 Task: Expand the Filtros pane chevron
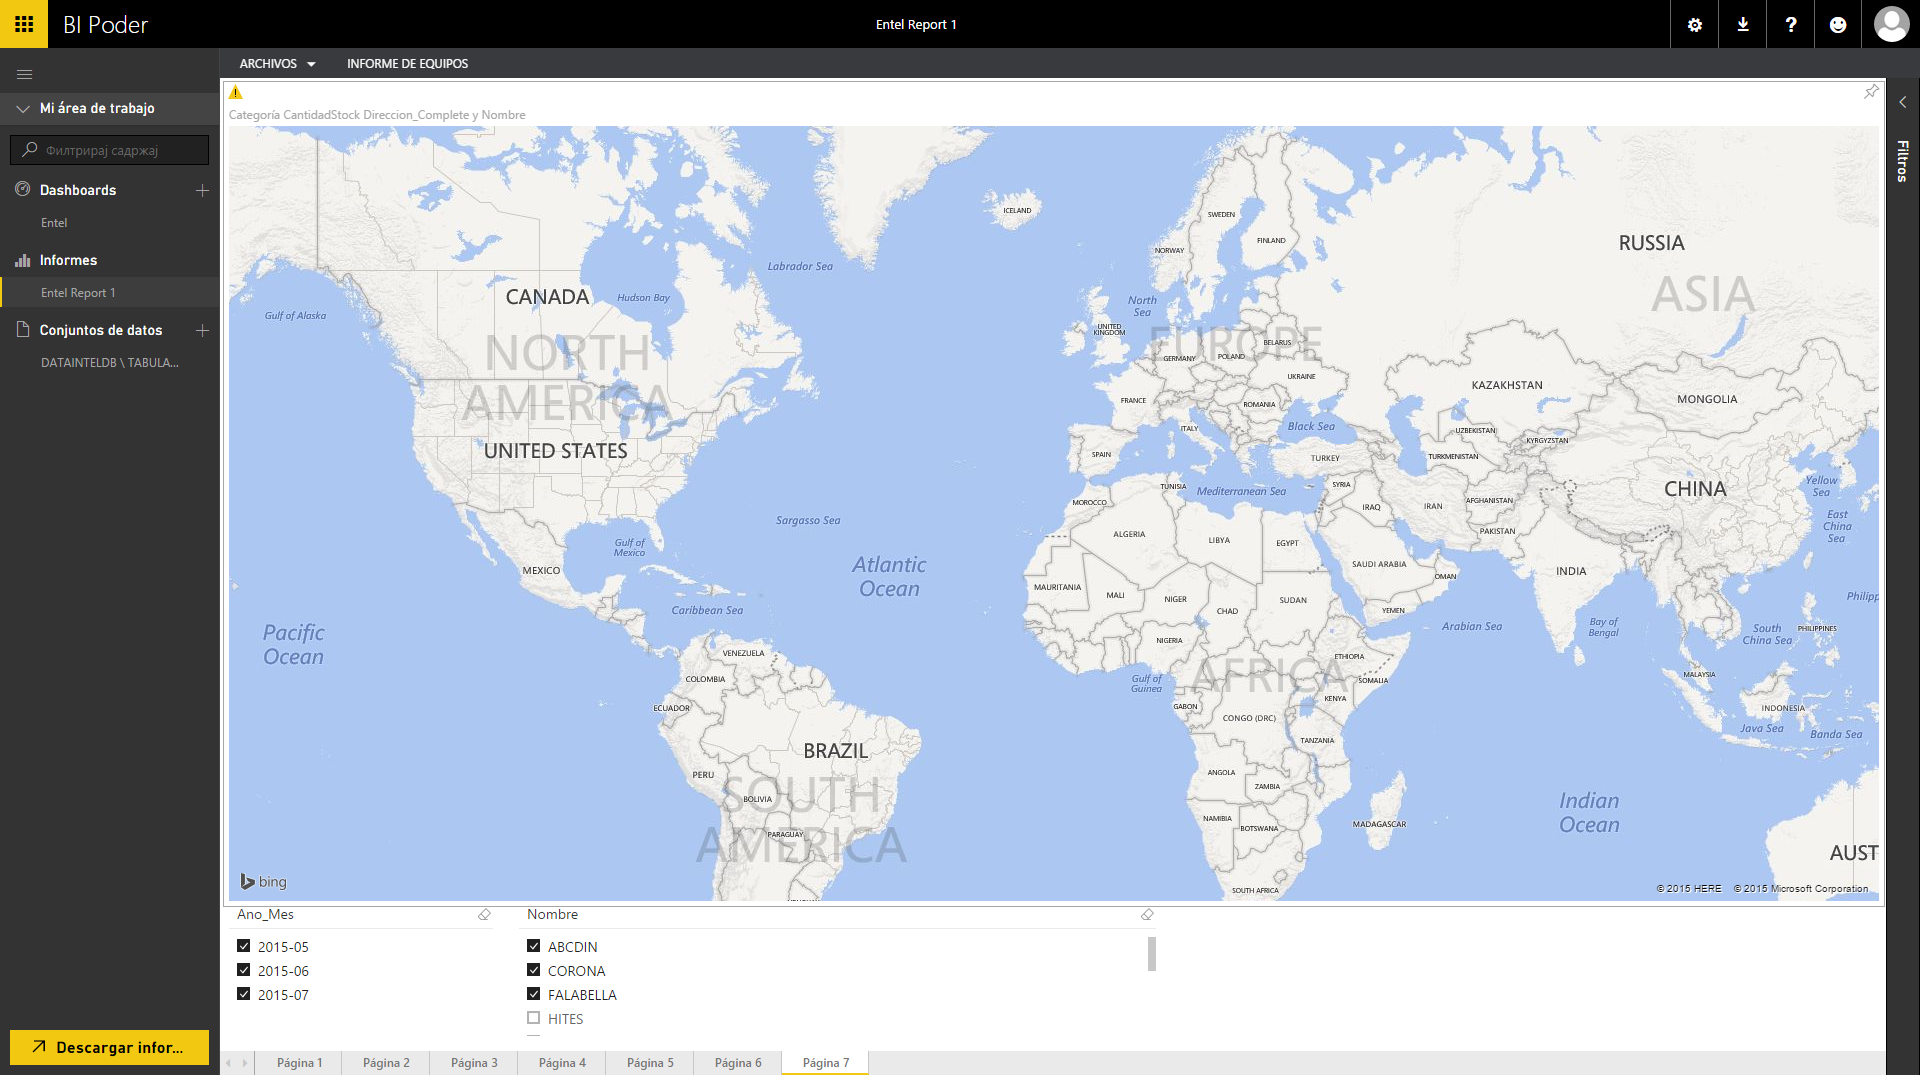(x=1902, y=102)
